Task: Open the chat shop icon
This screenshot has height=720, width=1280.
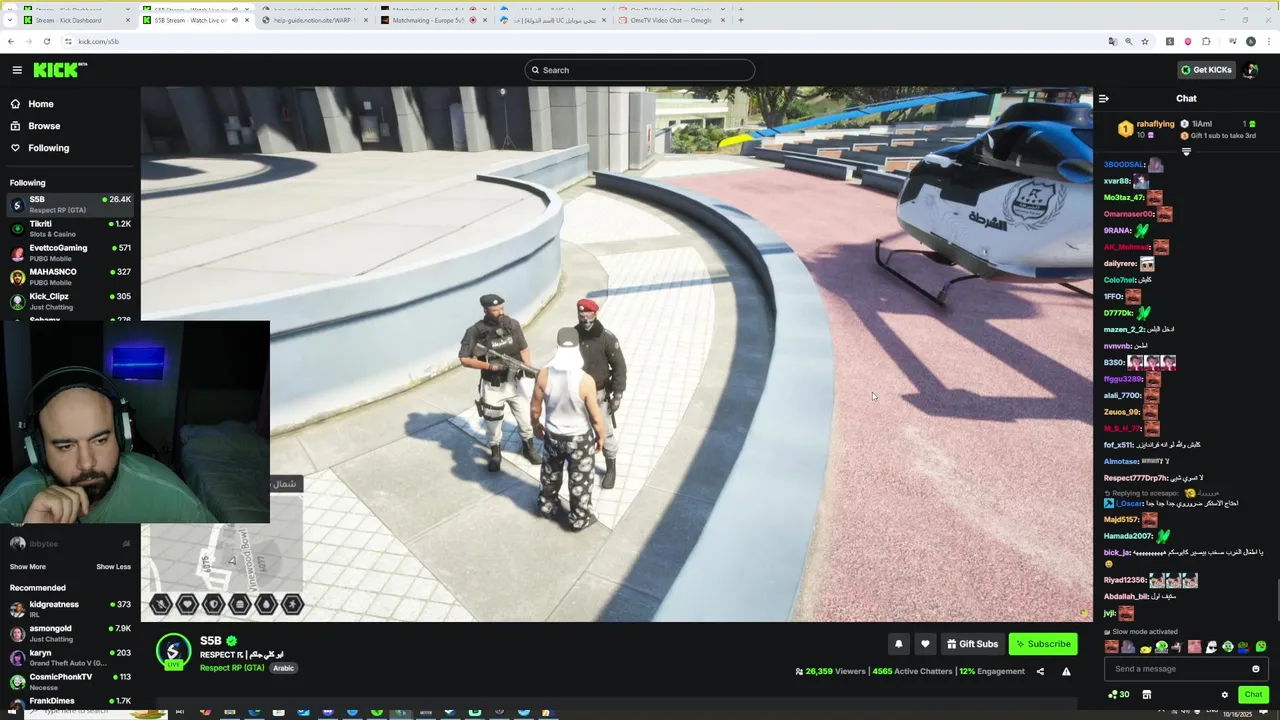Action: point(1147,695)
